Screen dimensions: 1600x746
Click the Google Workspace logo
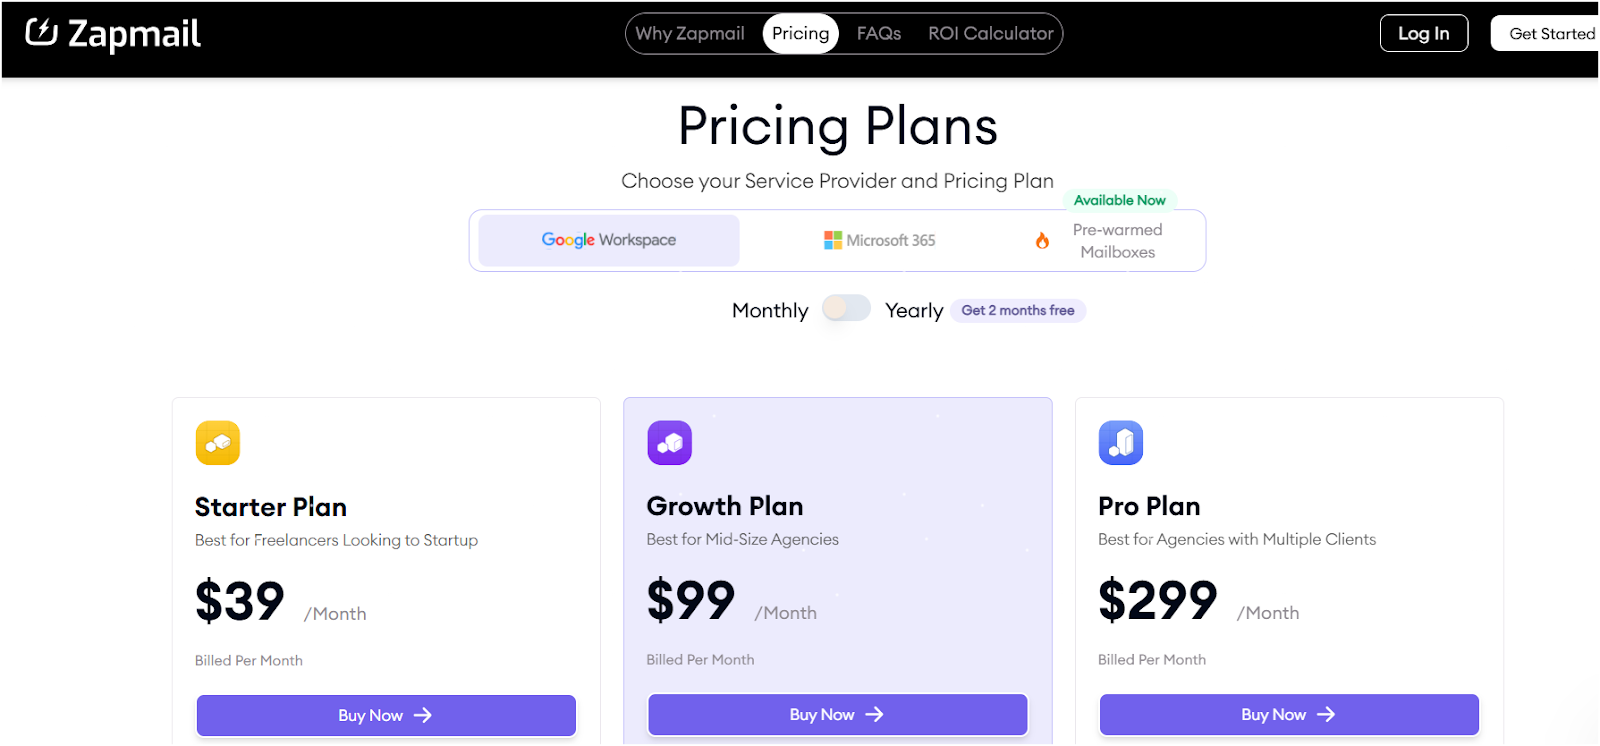(609, 240)
